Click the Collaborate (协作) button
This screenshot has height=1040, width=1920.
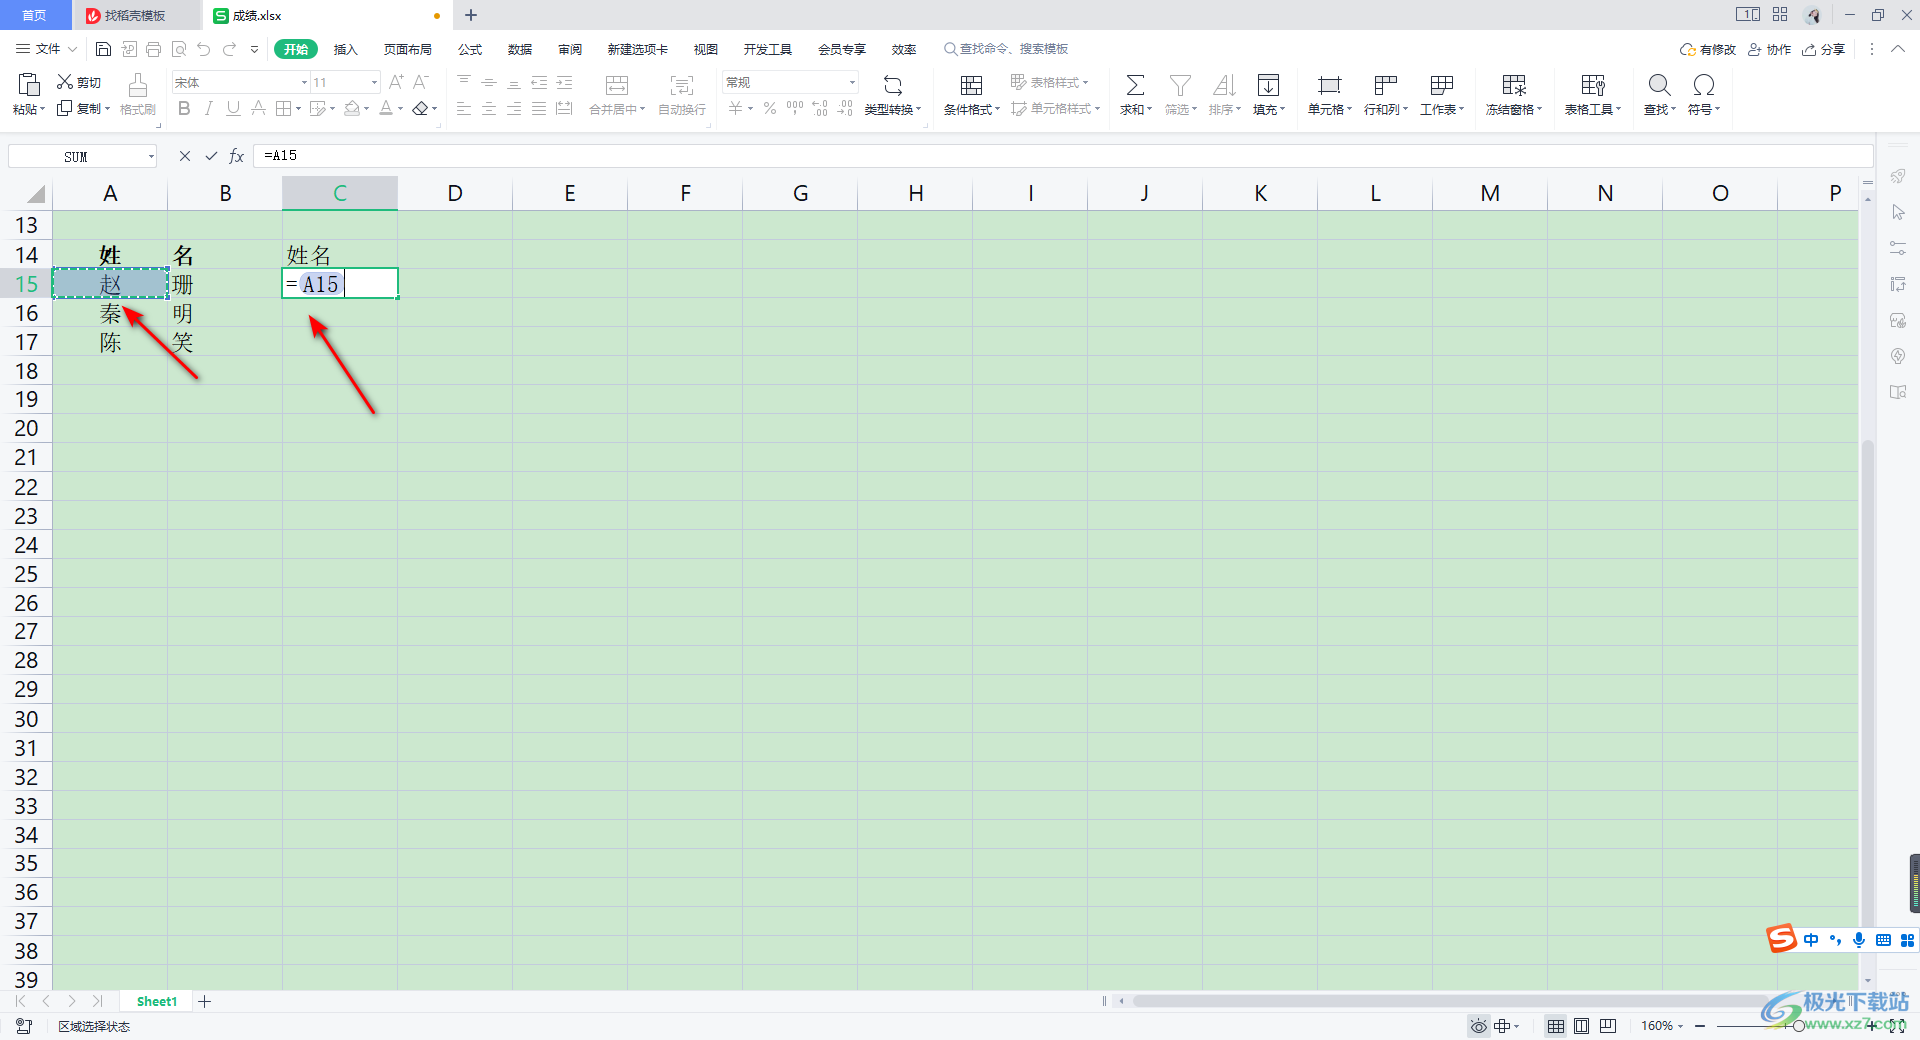point(1770,49)
